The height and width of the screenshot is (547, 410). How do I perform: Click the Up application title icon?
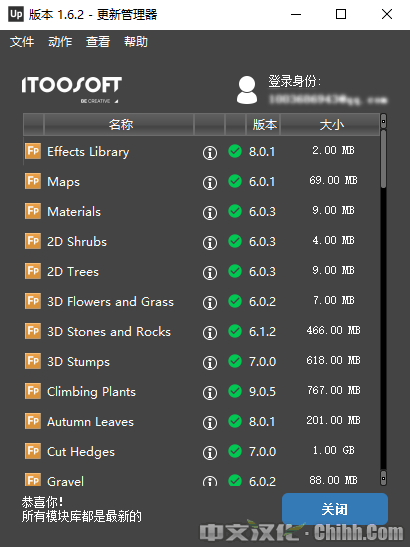click(16, 14)
